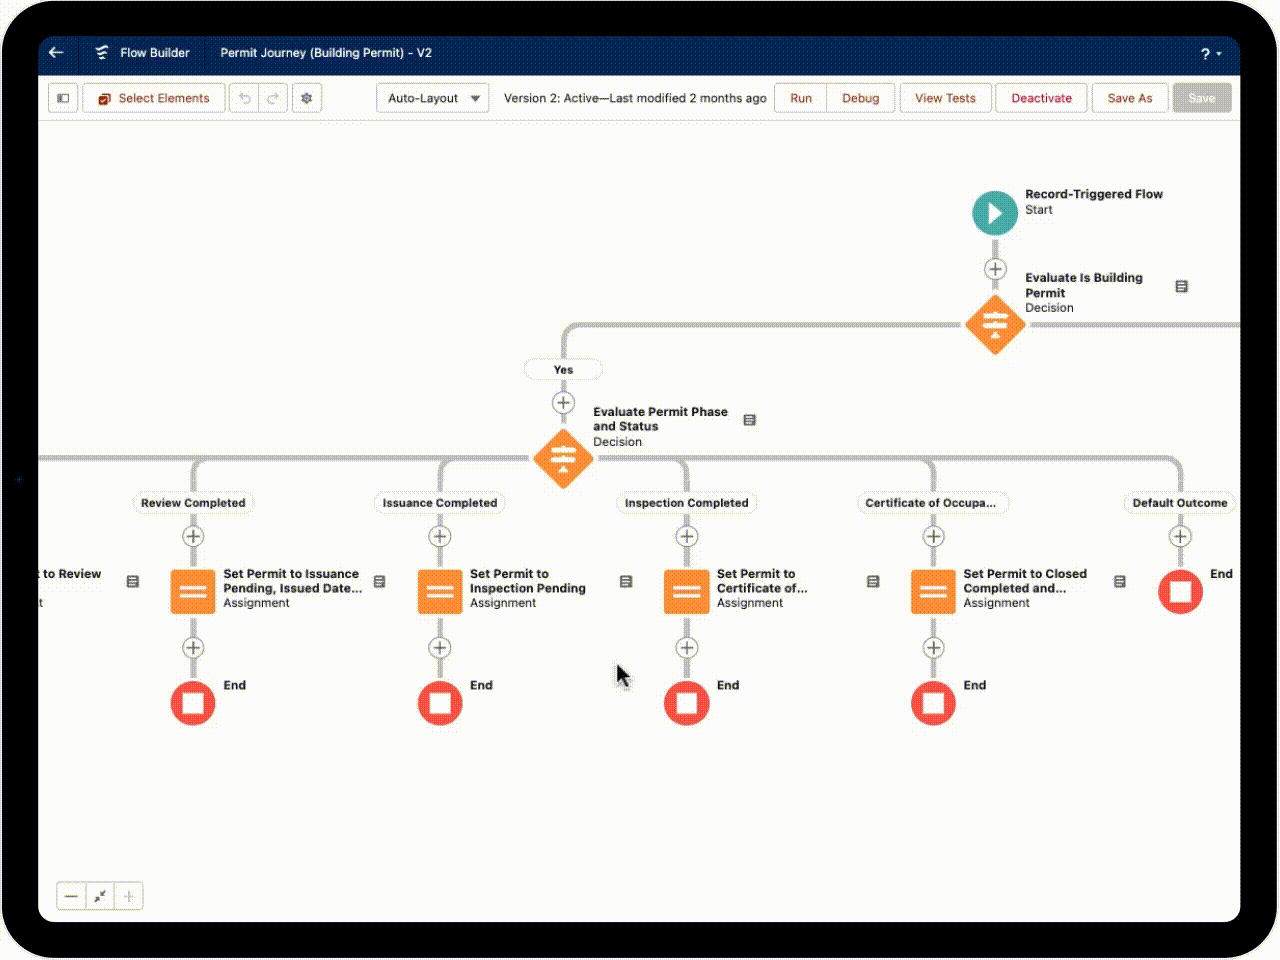The image size is (1280, 960).
Task: Open the help menu dropdown
Action: click(x=1210, y=54)
